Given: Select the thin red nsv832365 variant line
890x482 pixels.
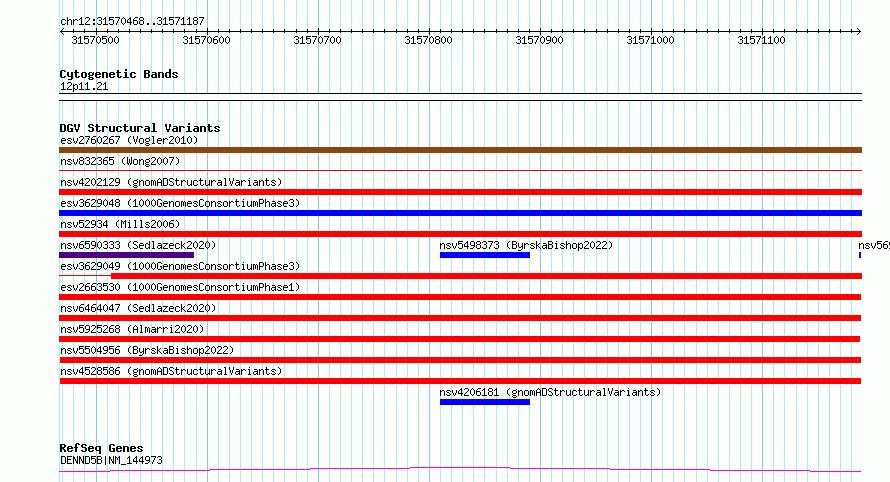Looking at the screenshot, I should point(460,170).
